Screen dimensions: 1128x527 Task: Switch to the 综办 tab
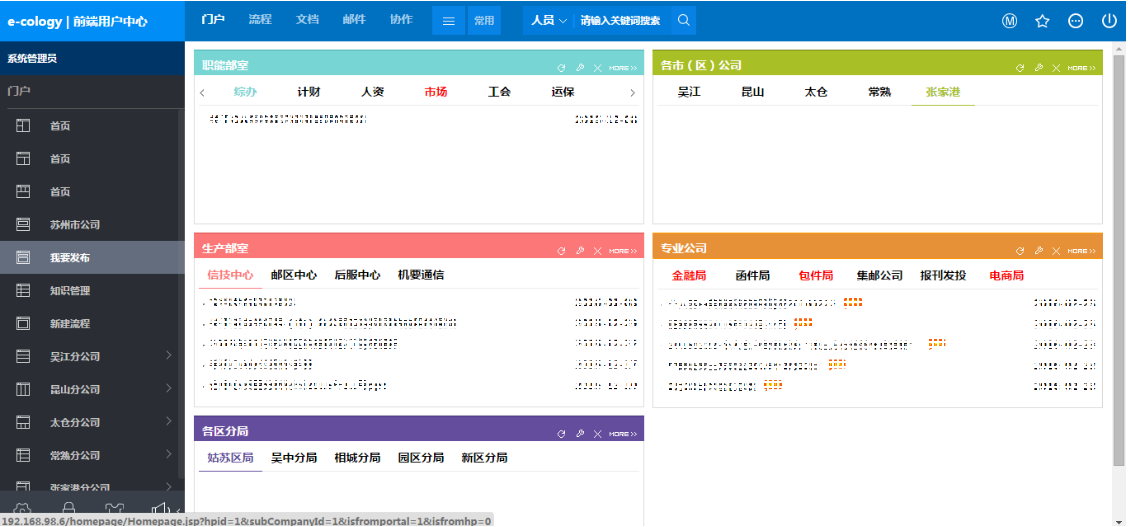[x=245, y=92]
